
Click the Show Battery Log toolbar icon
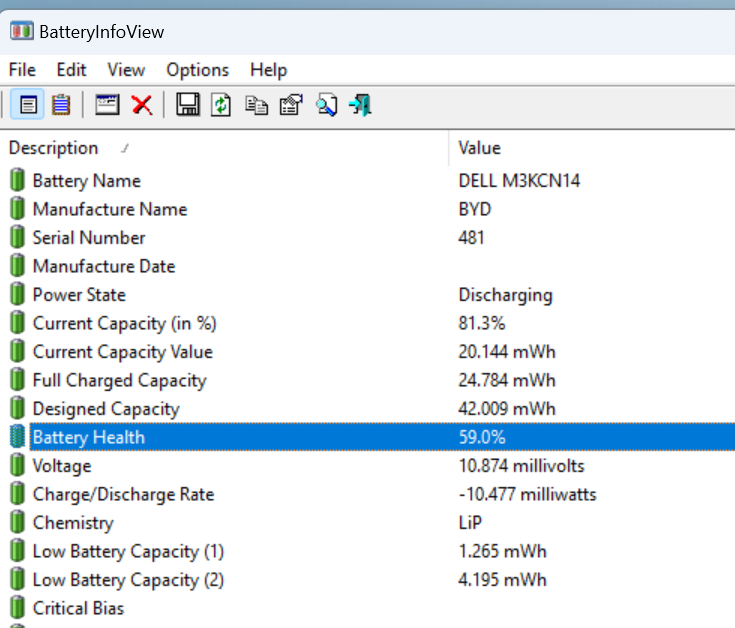pos(61,104)
